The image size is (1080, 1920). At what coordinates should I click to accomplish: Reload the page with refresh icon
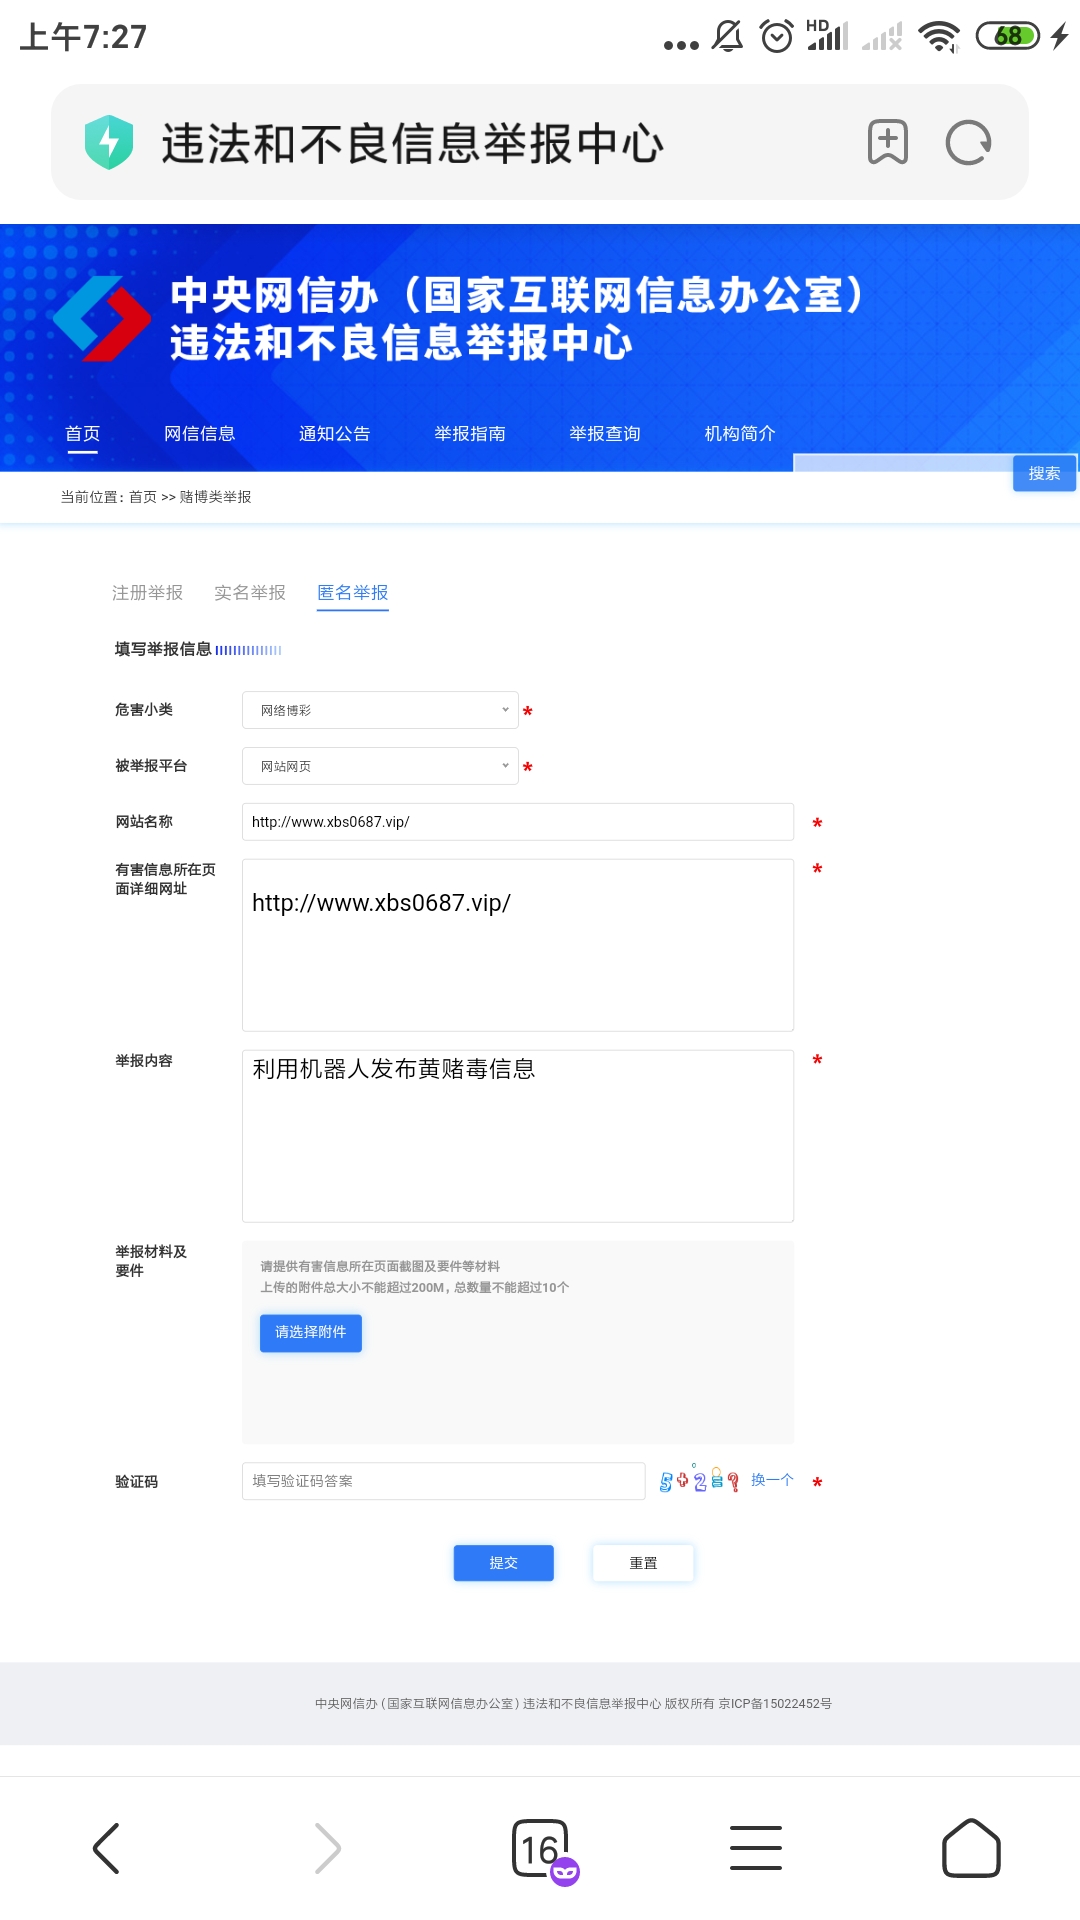pyautogui.click(x=968, y=142)
